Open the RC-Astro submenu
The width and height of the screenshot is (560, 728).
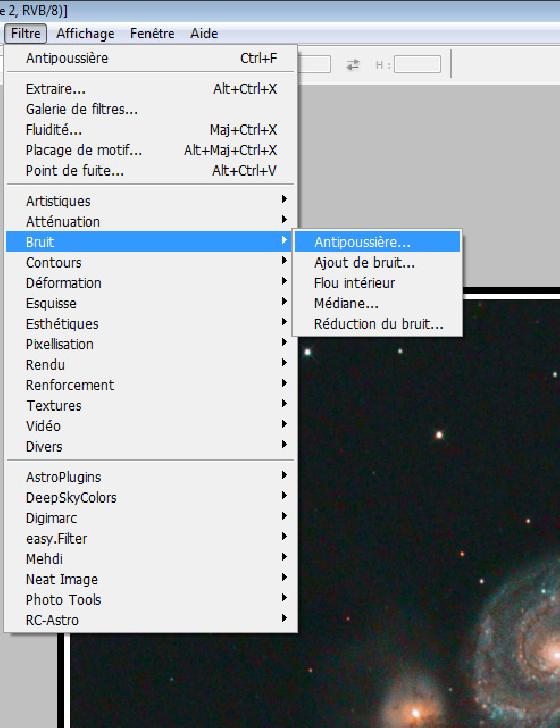pyautogui.click(x=151, y=620)
